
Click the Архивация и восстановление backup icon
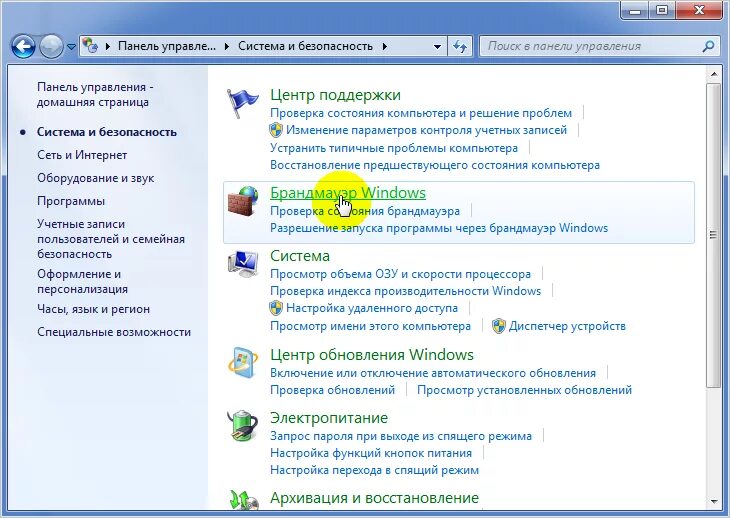pos(243,500)
